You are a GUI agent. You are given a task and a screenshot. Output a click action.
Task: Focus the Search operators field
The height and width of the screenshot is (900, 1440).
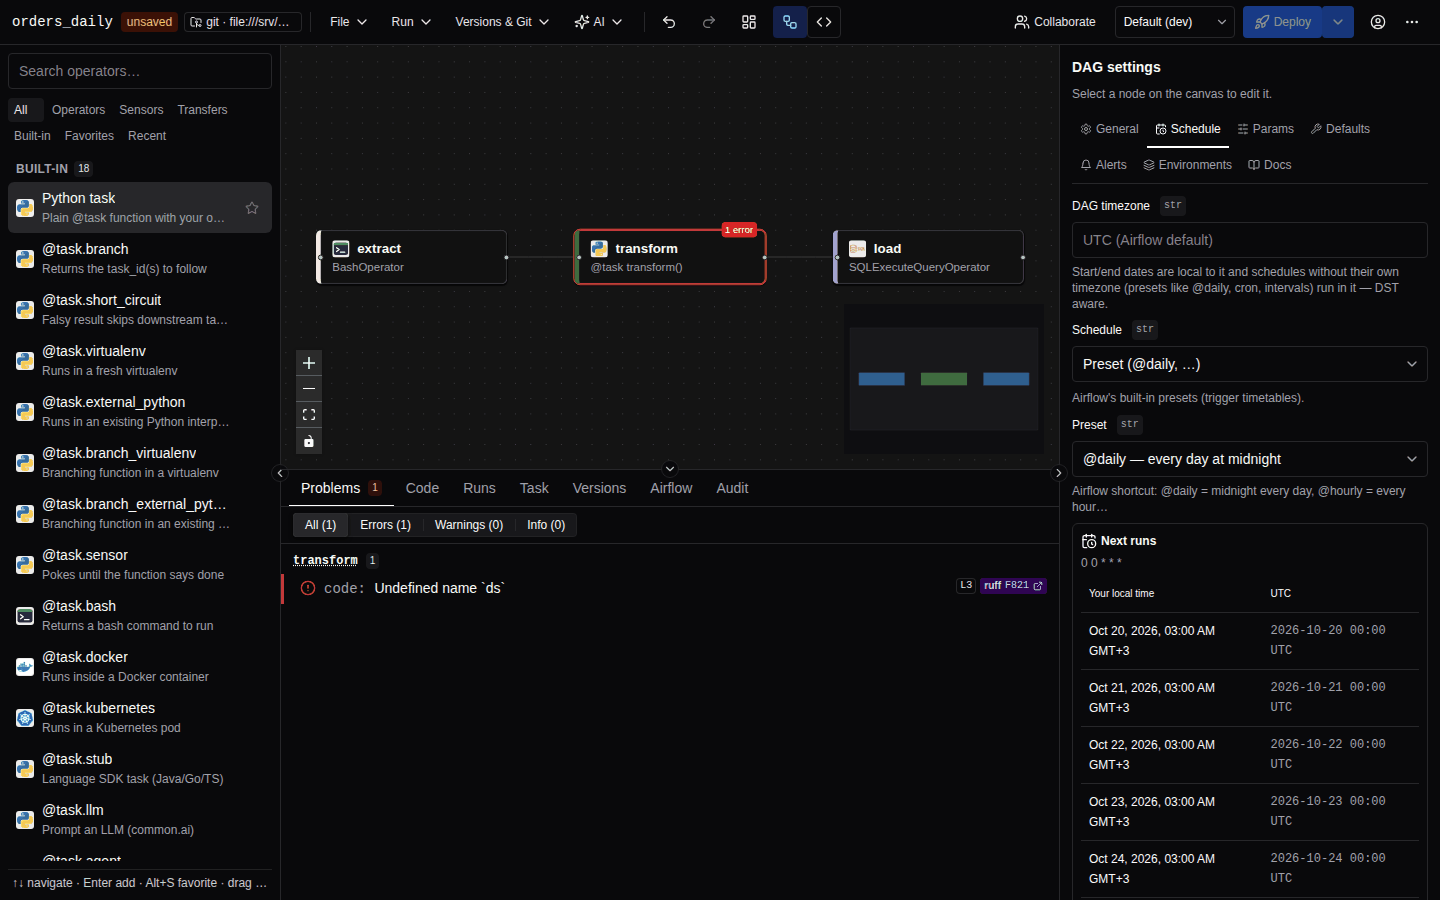coord(140,71)
